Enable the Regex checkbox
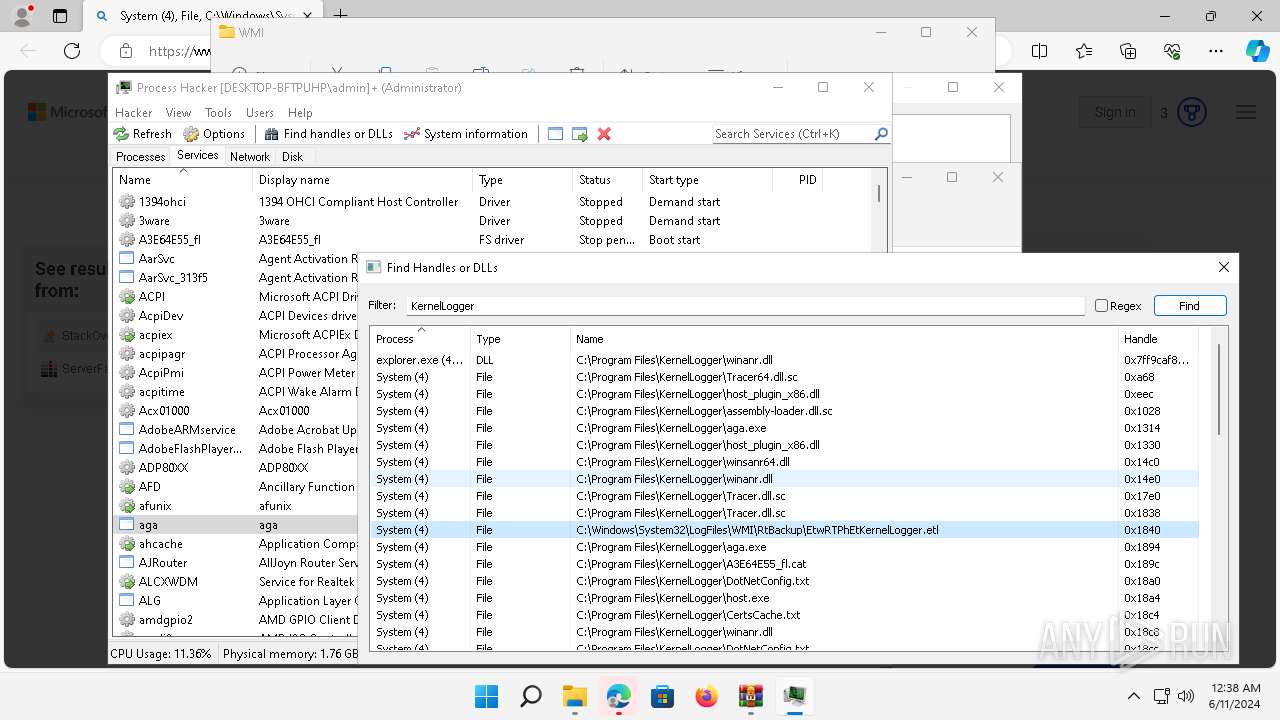This screenshot has height=720, width=1280. (x=1101, y=306)
